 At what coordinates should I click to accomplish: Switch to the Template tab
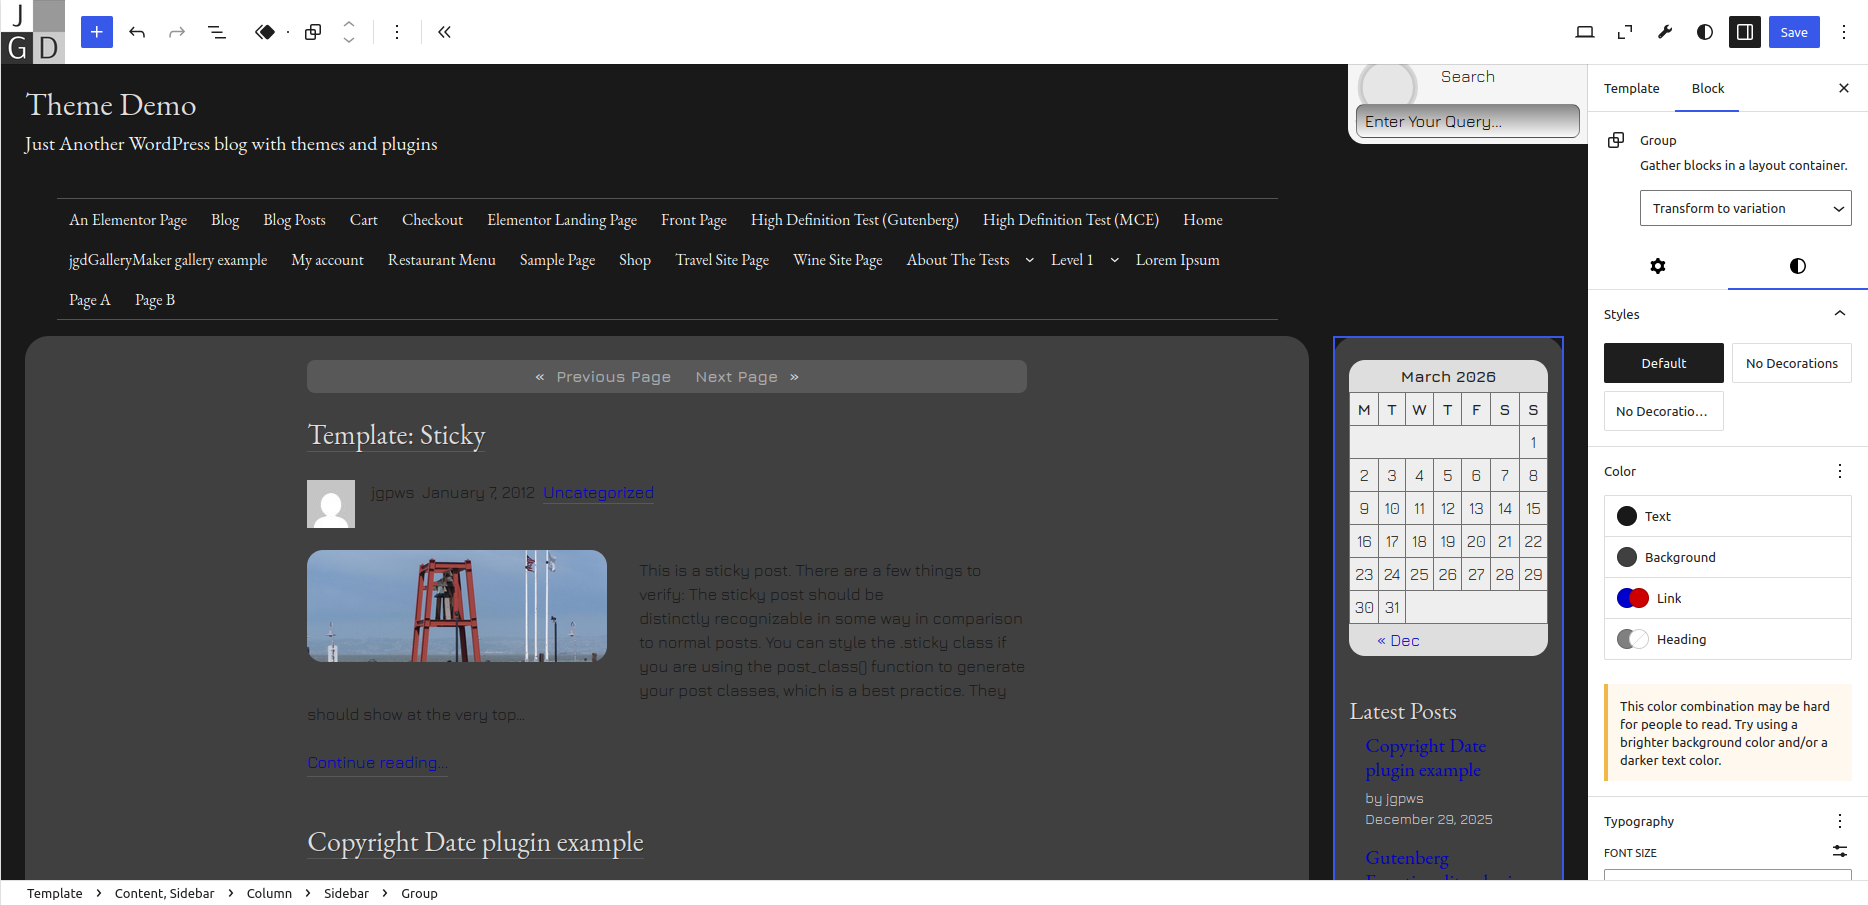(x=1631, y=88)
